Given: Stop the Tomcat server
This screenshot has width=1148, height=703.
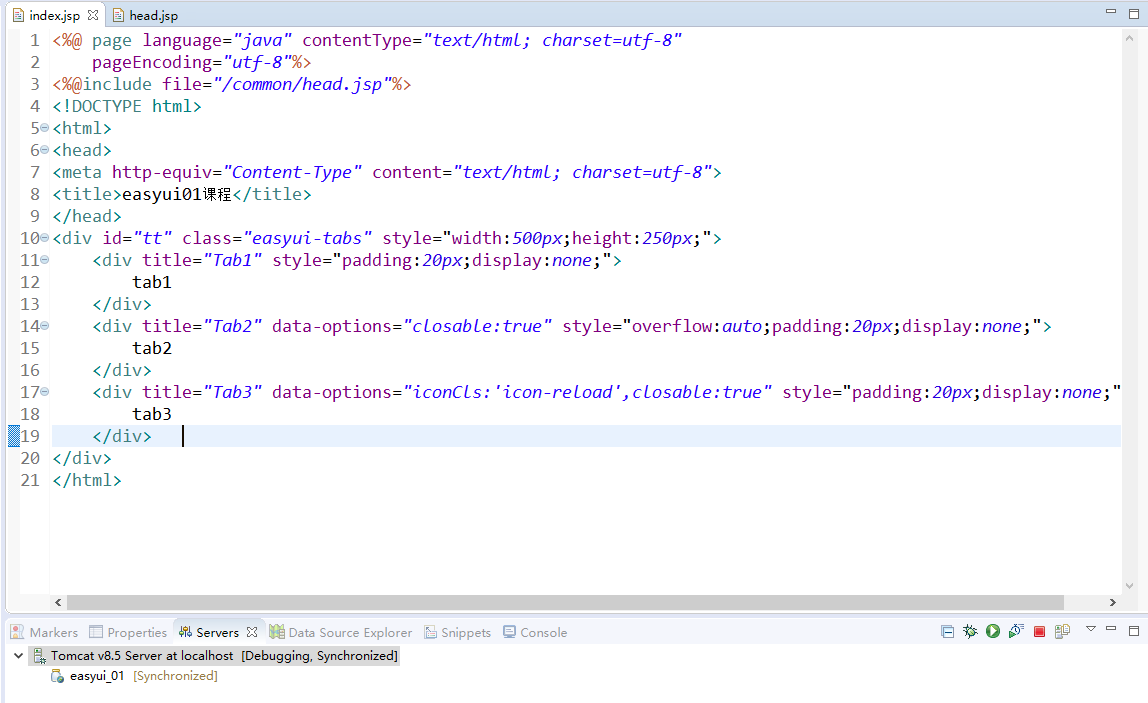Looking at the screenshot, I should click(x=1039, y=631).
